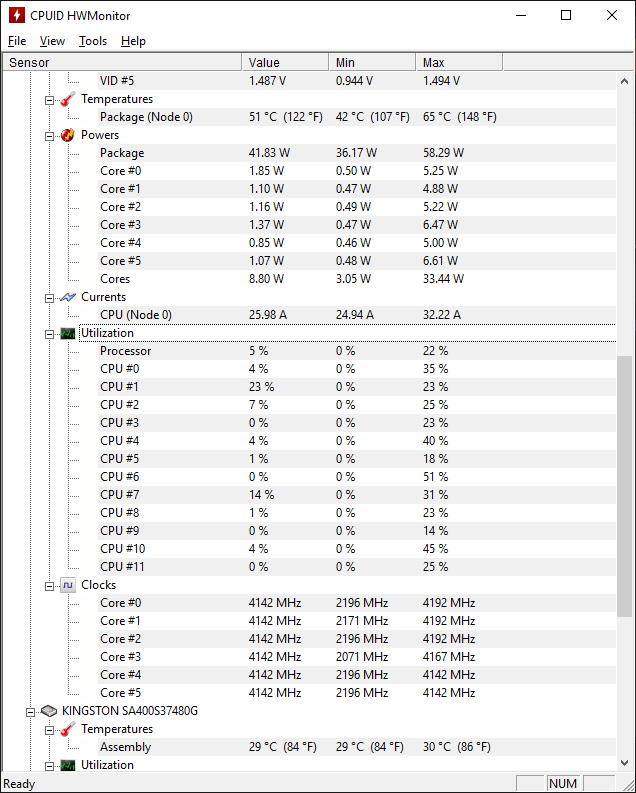Open the File menu
Viewport: 636px width, 793px height.
tap(17, 41)
